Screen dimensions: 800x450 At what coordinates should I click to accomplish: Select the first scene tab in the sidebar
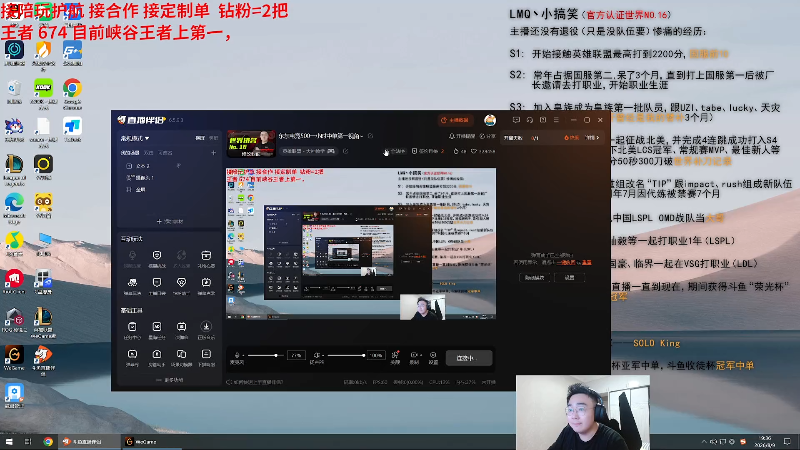pos(130,153)
